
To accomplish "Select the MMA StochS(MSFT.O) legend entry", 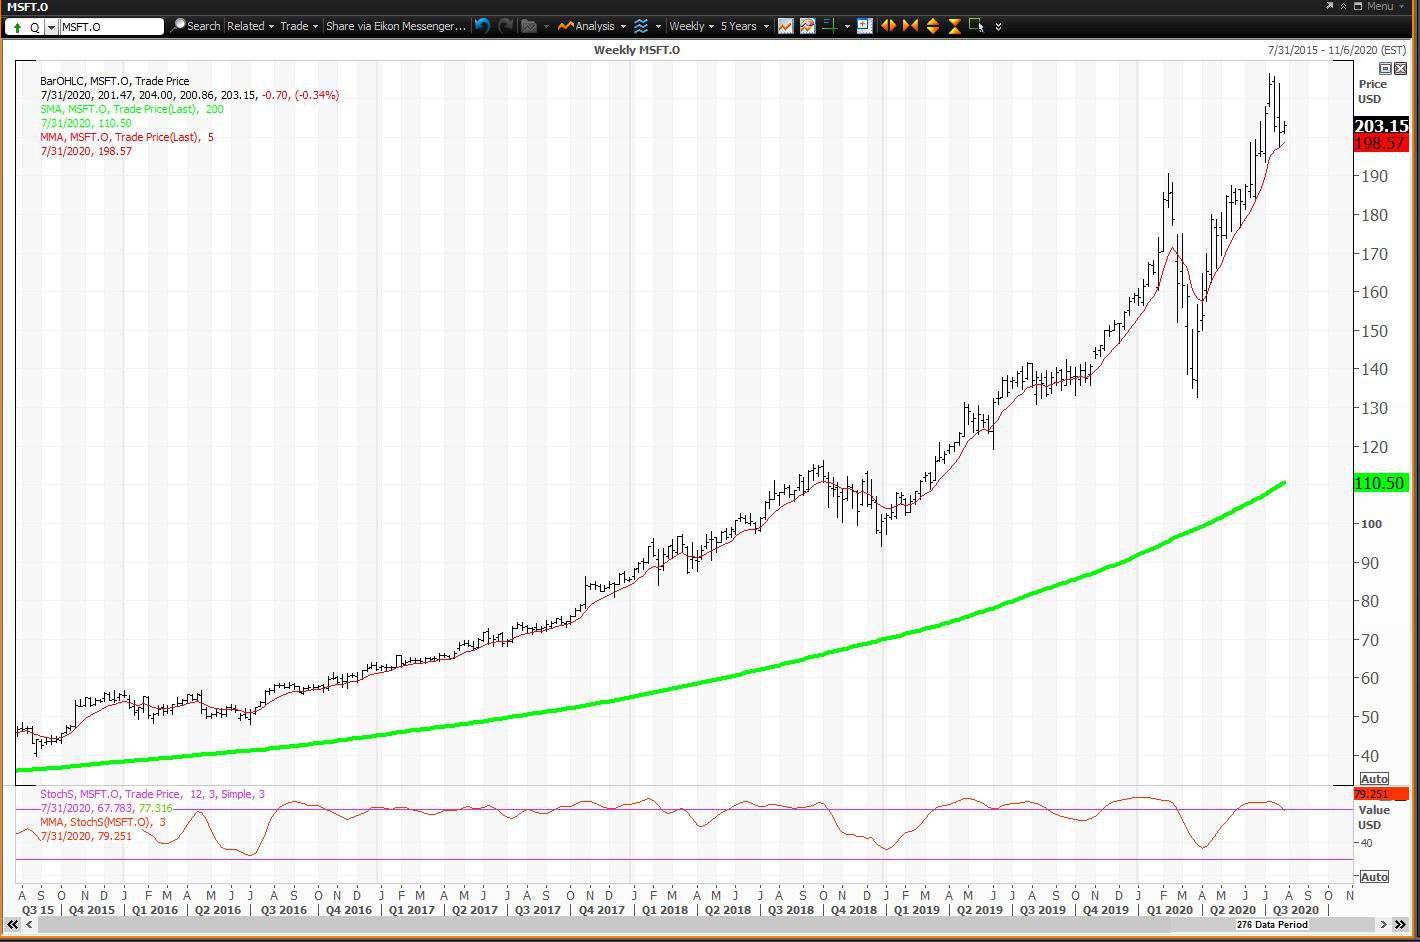I will coord(103,822).
